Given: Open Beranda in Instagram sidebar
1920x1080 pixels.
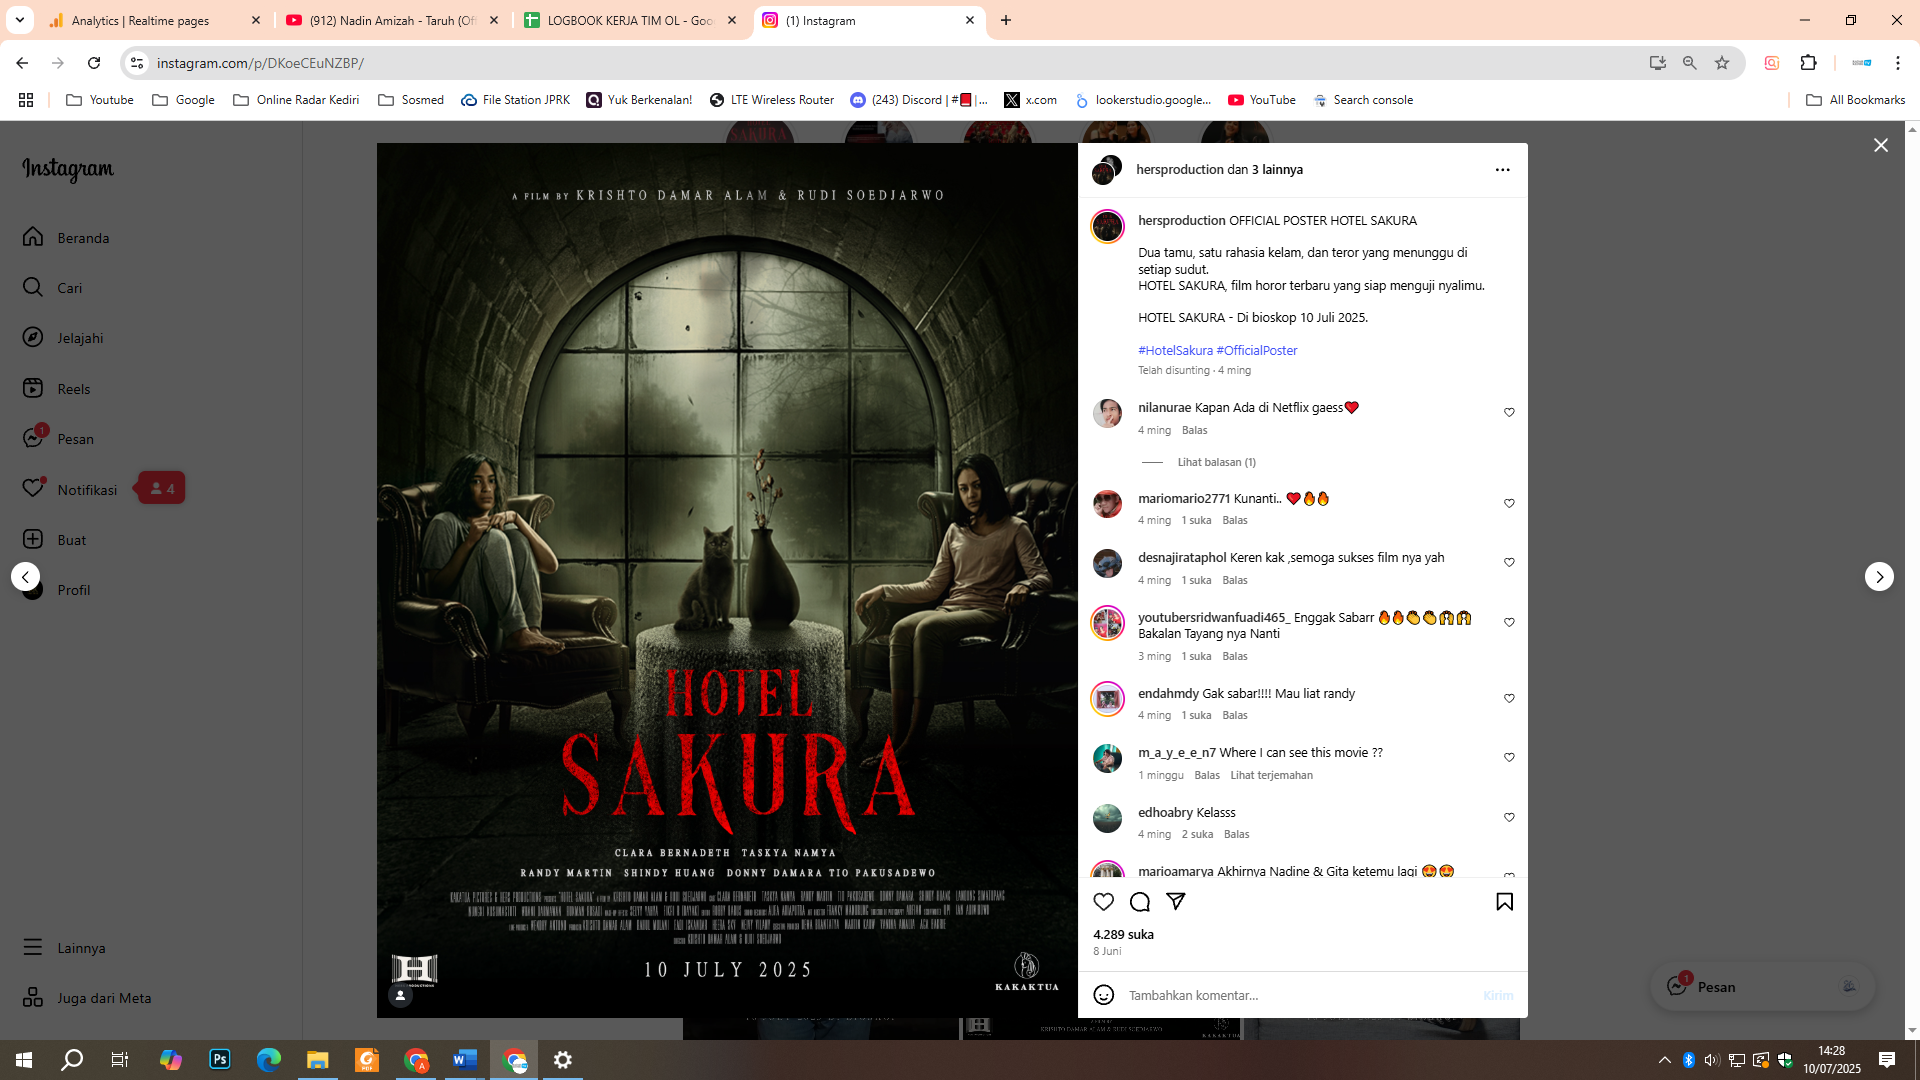Looking at the screenshot, I should point(66,238).
